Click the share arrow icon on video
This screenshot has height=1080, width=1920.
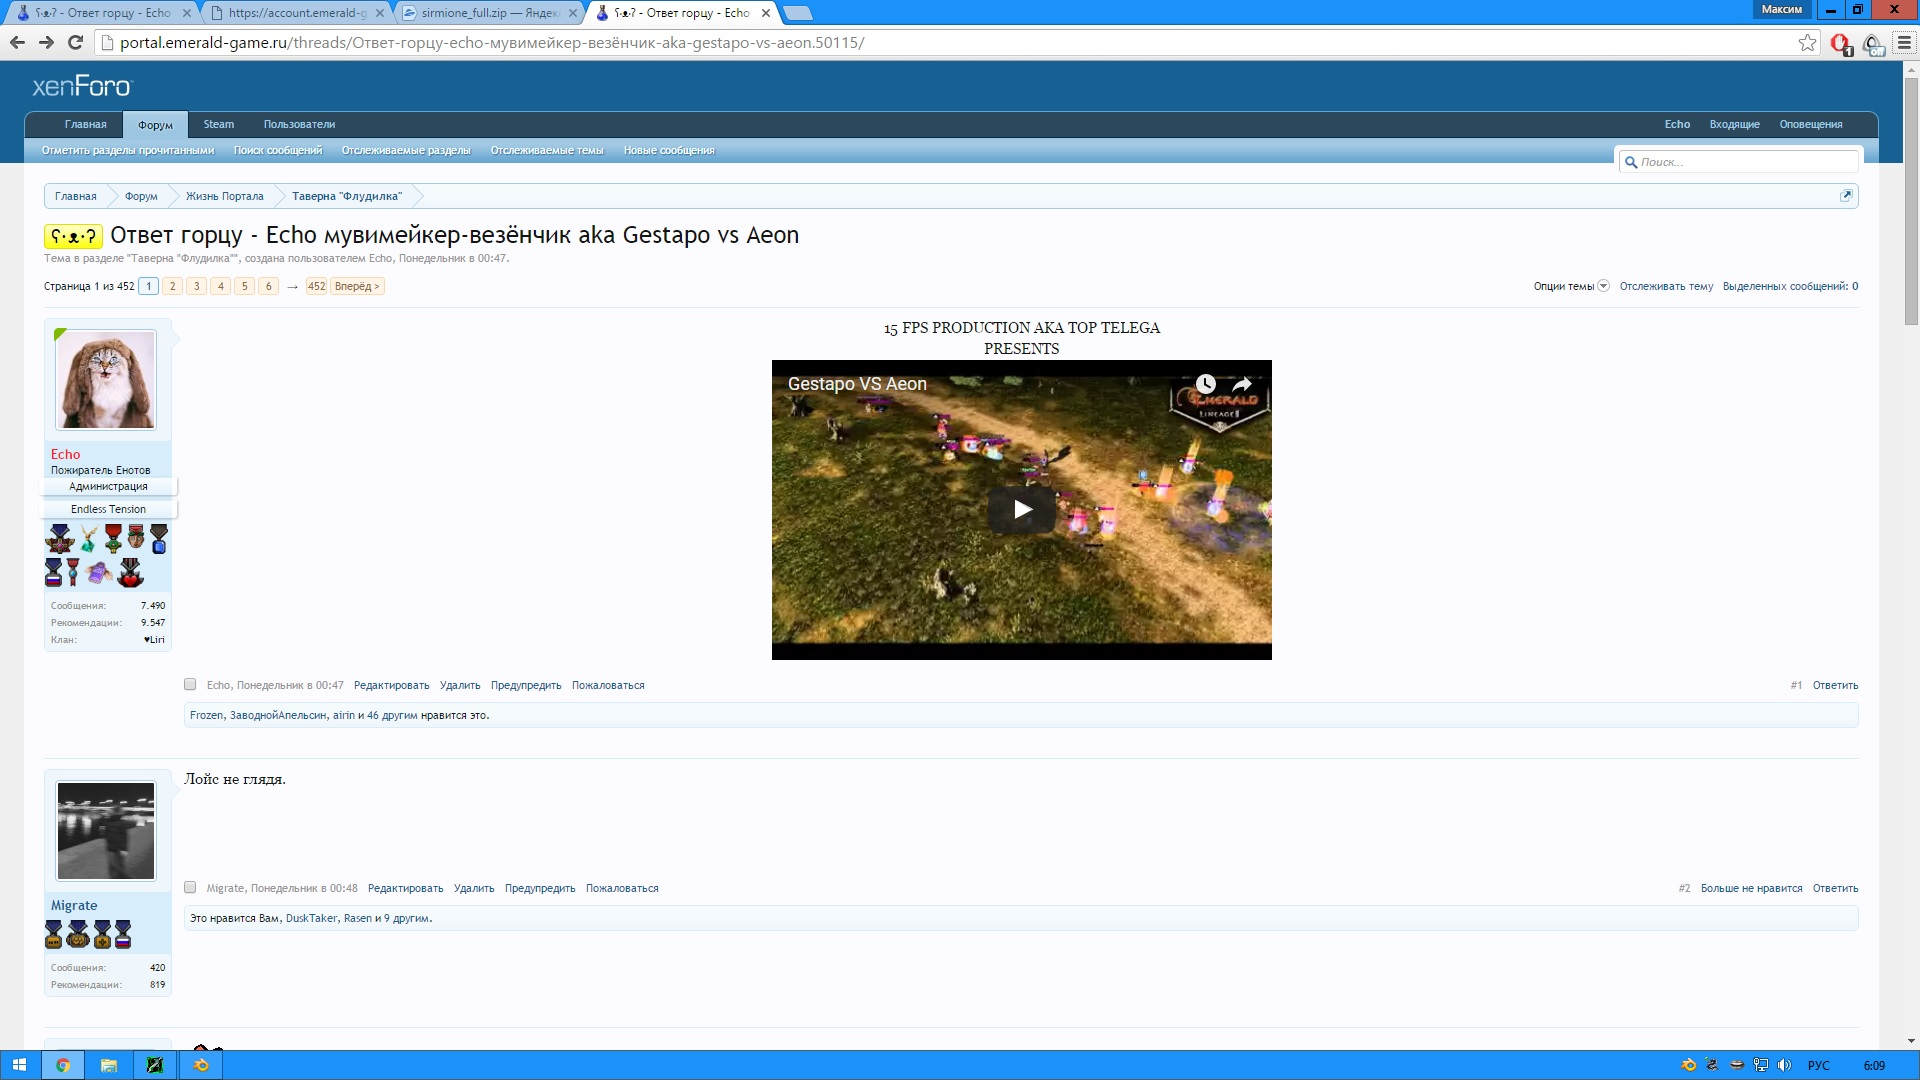(1242, 384)
